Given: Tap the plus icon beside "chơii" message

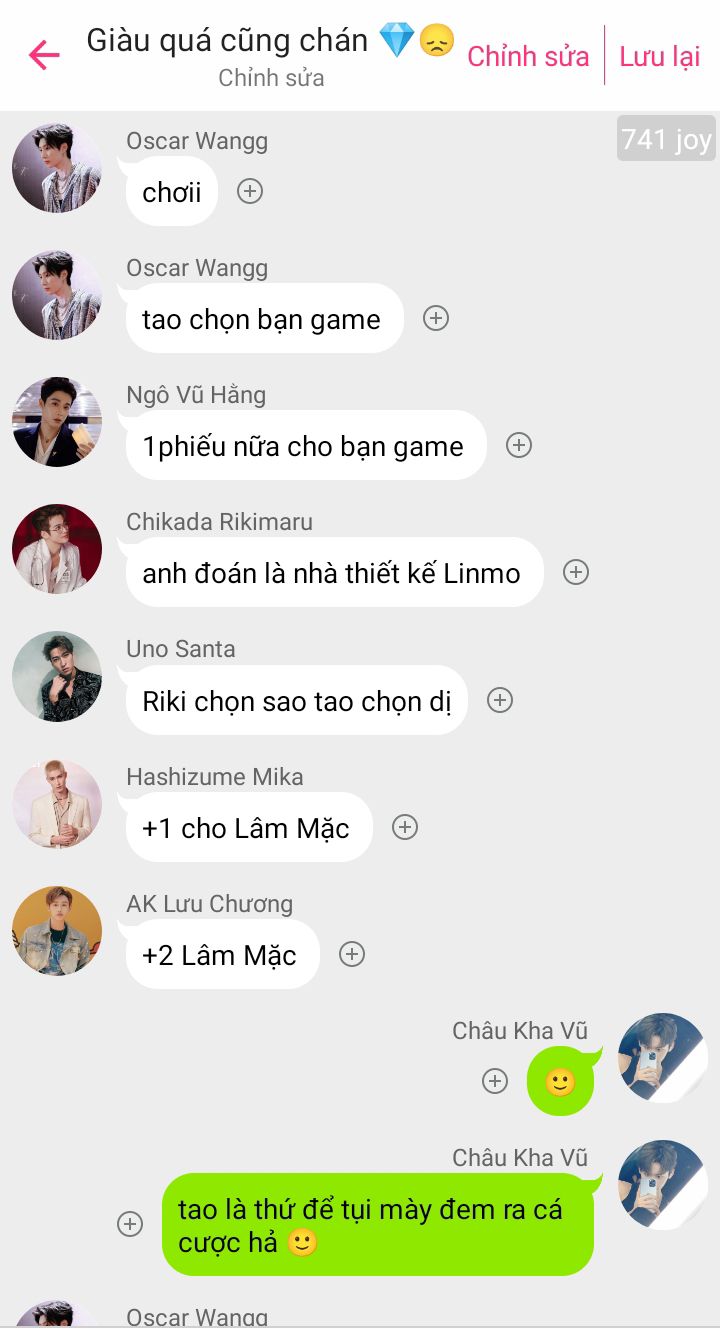Looking at the screenshot, I should [250, 191].
